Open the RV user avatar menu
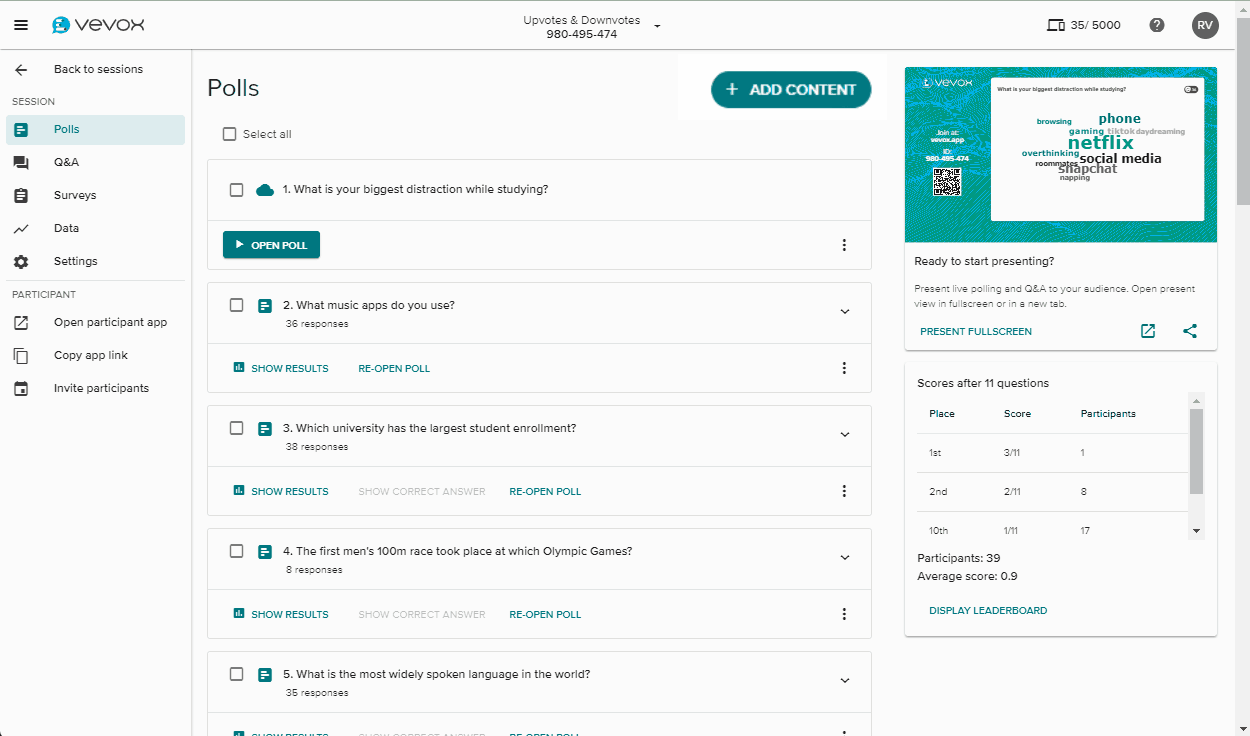 click(x=1205, y=25)
